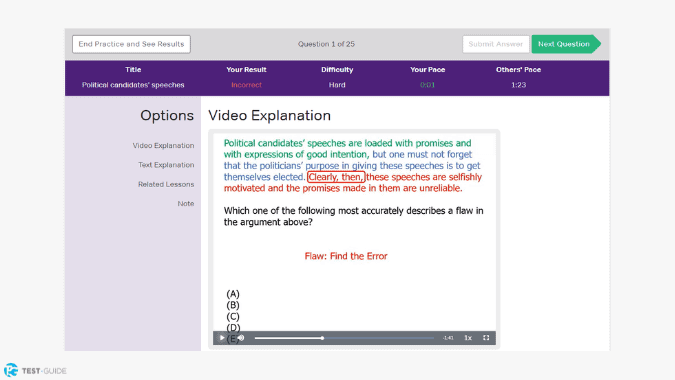This screenshot has width=675, height=380.
Task: Click End Practice and See Results
Action: (131, 44)
